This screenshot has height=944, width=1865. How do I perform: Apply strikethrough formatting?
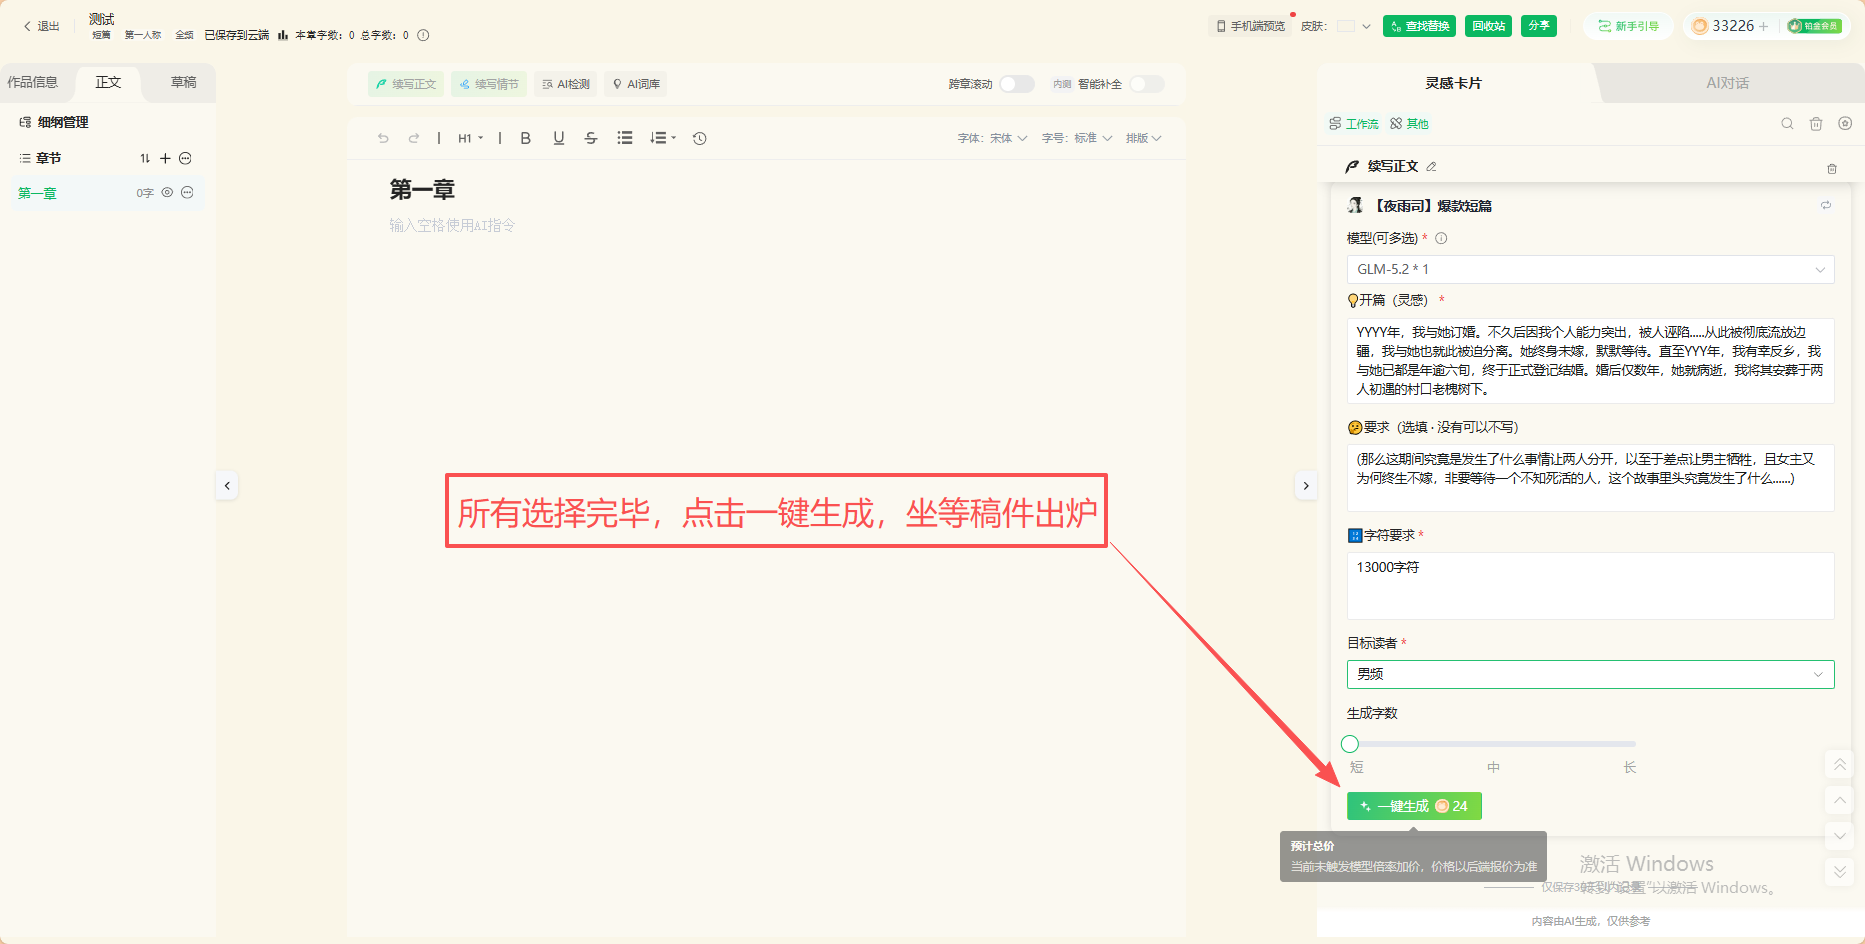tap(591, 138)
